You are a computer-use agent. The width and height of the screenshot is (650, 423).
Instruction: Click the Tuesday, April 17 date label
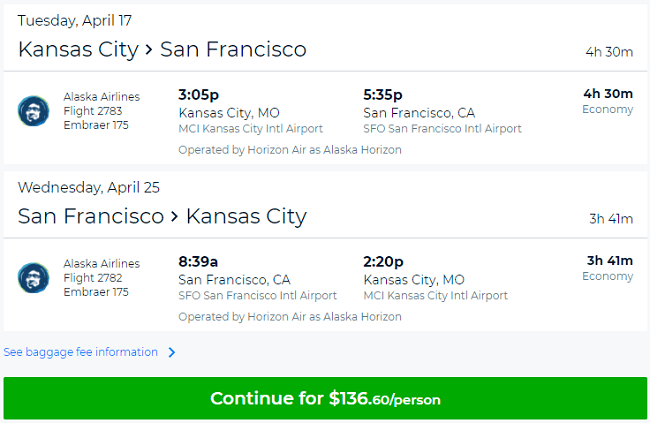pos(75,20)
